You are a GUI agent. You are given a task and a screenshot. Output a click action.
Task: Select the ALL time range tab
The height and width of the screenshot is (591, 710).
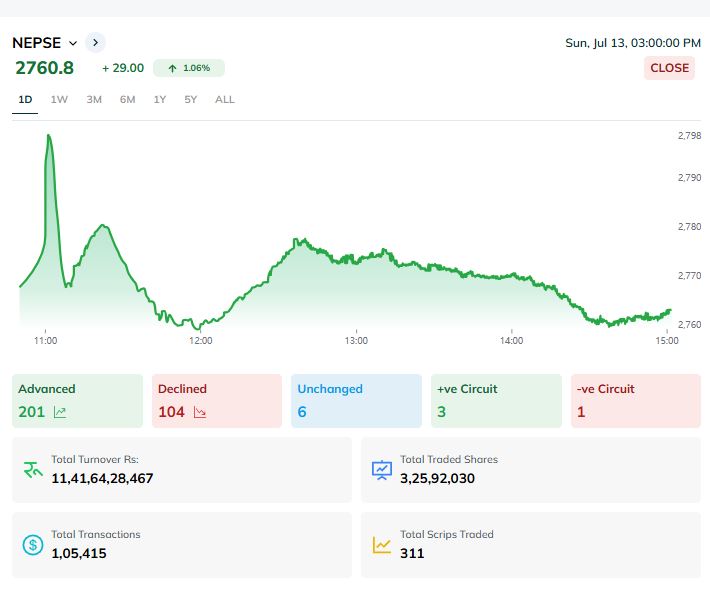225,100
